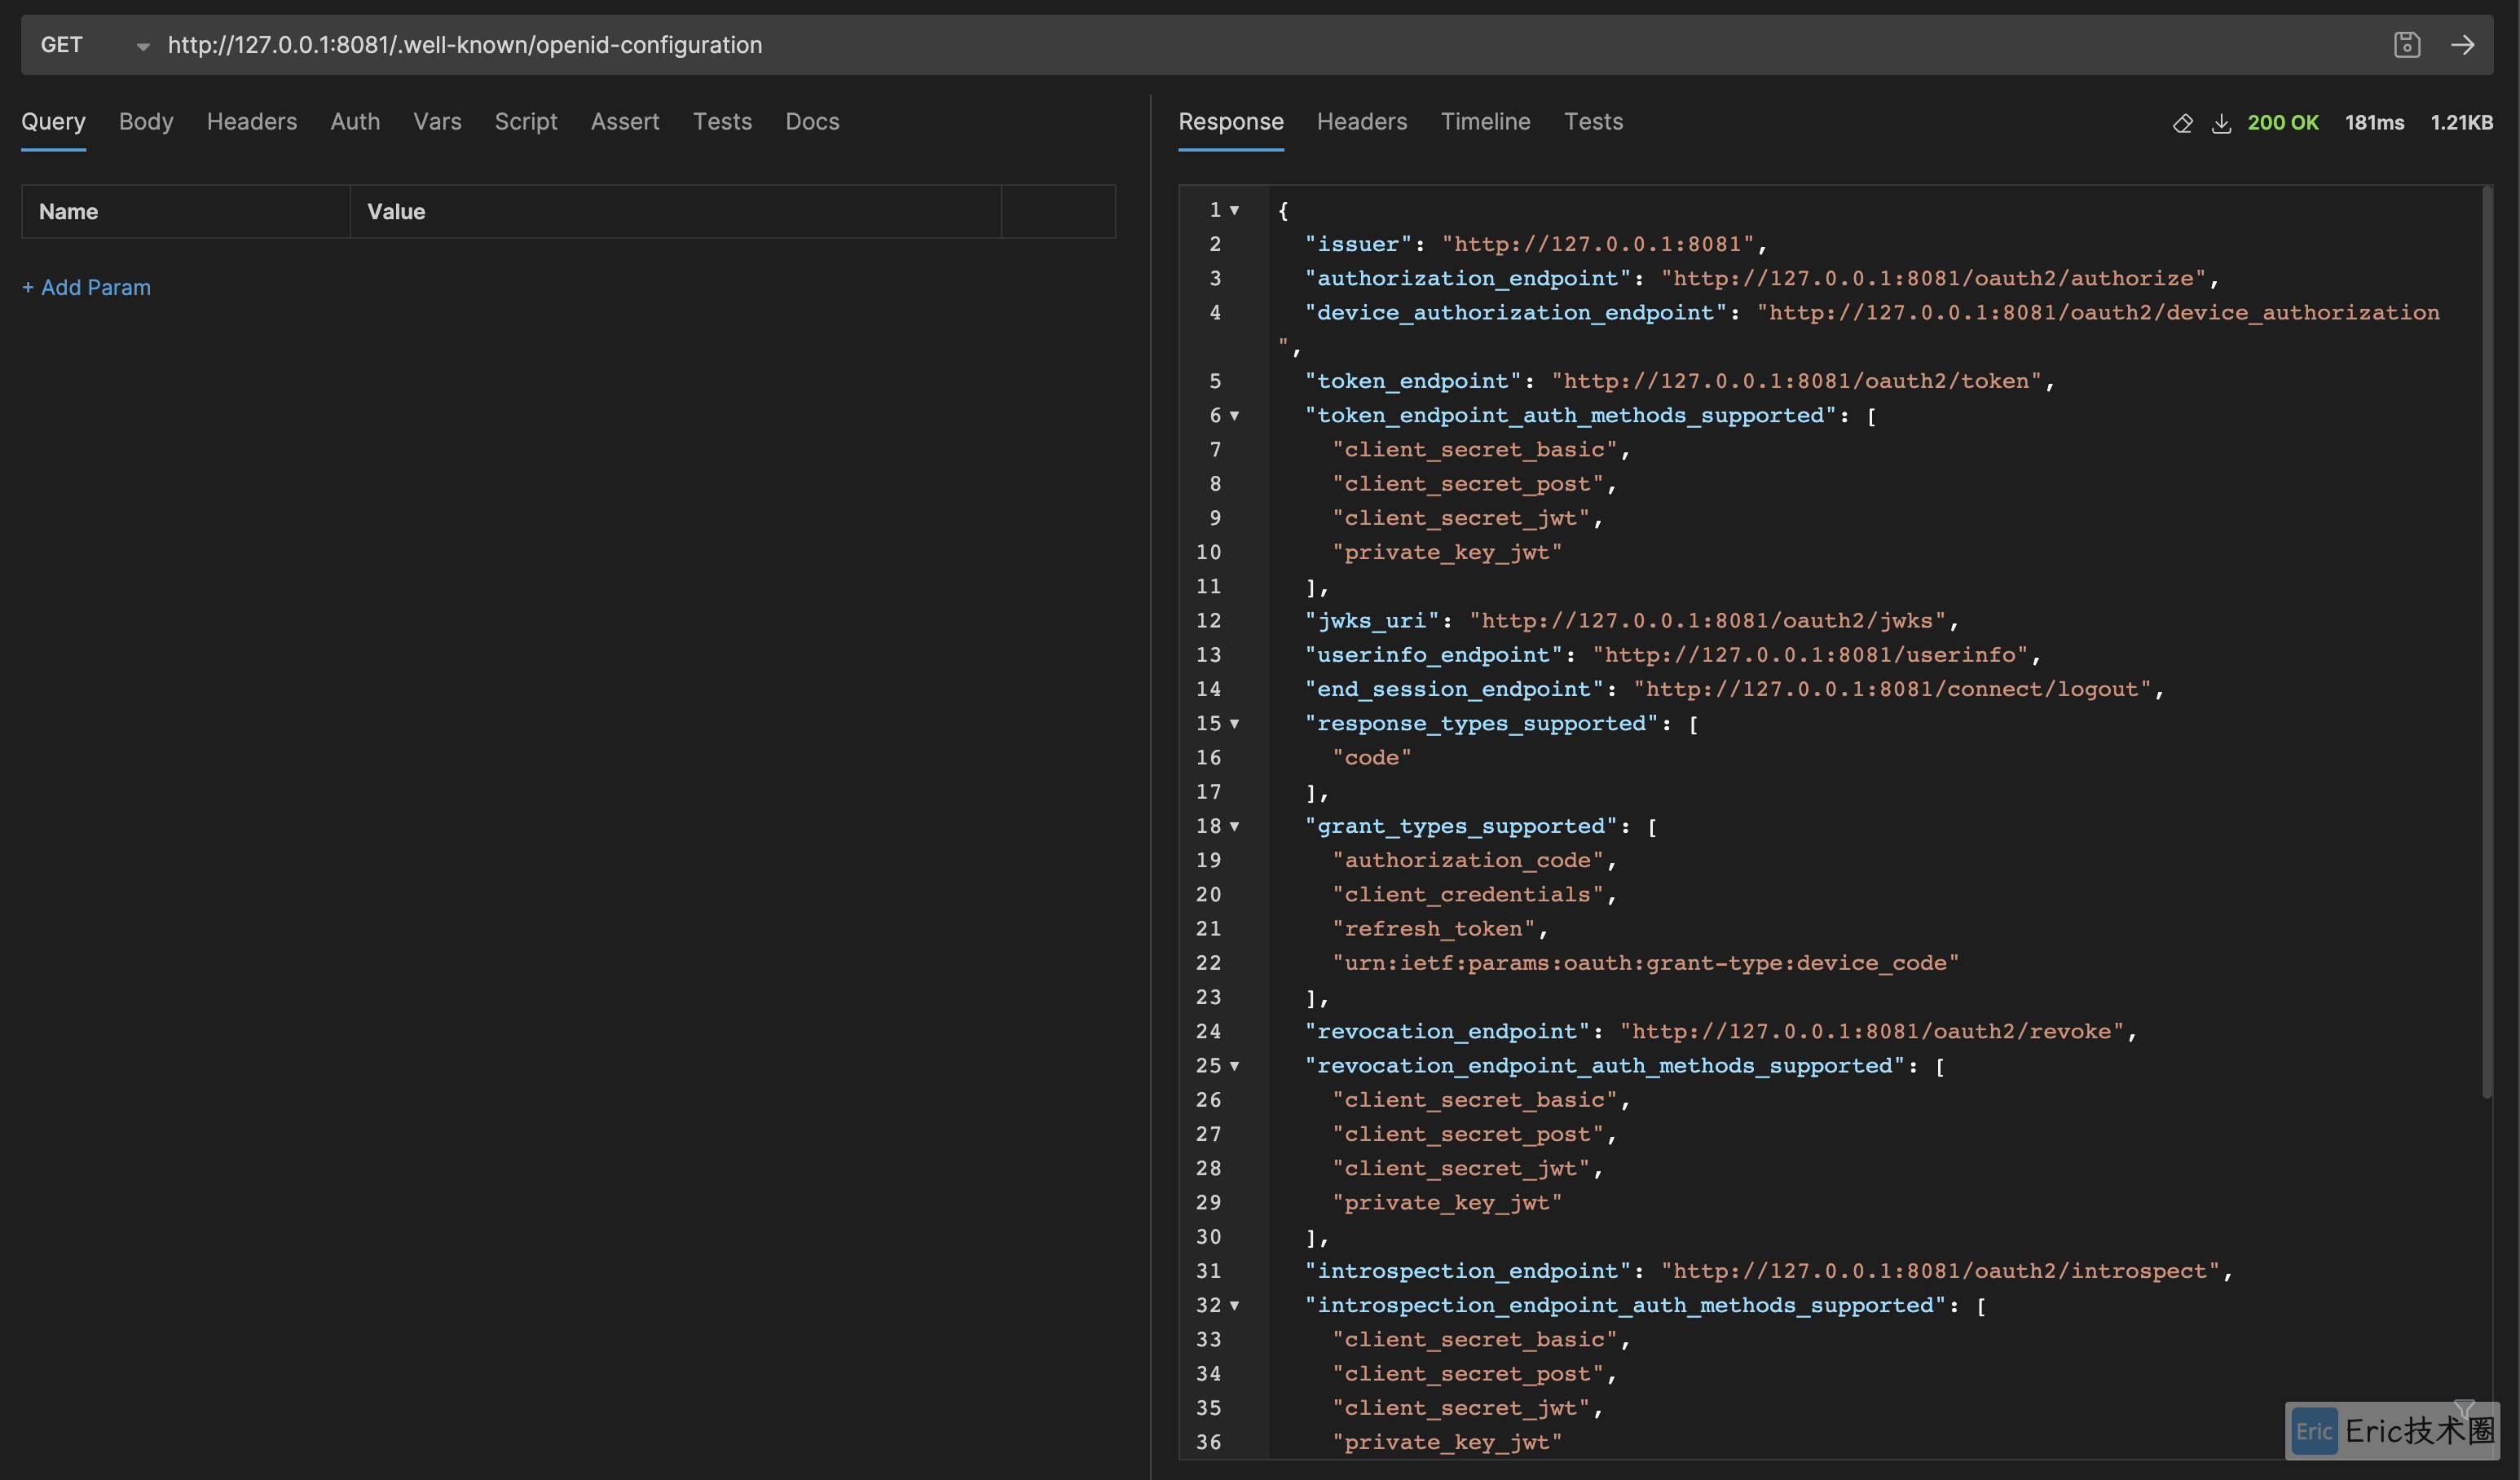The height and width of the screenshot is (1480, 2520).
Task: Click the "device_authorization_endpoint" key
Action: point(1515,313)
